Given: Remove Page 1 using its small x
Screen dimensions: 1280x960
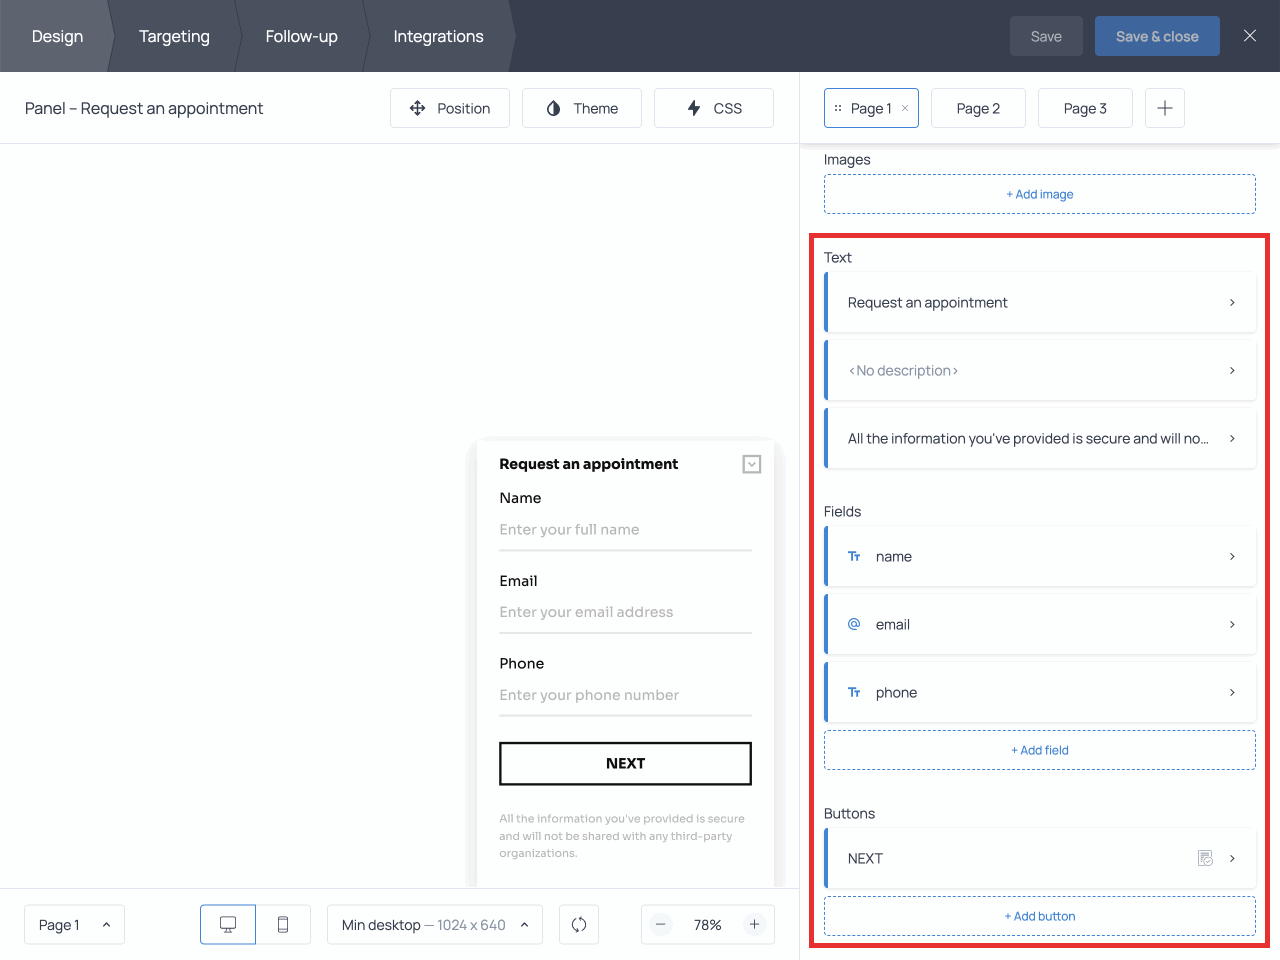Looking at the screenshot, I should click(905, 108).
